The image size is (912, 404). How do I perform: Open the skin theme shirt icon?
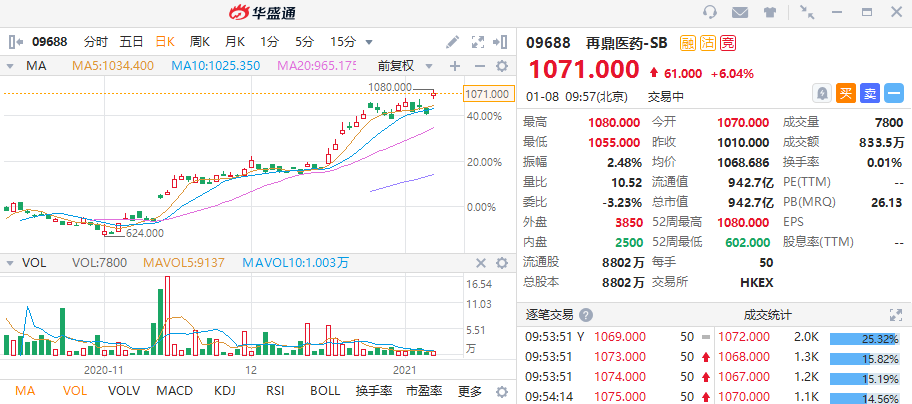point(770,12)
